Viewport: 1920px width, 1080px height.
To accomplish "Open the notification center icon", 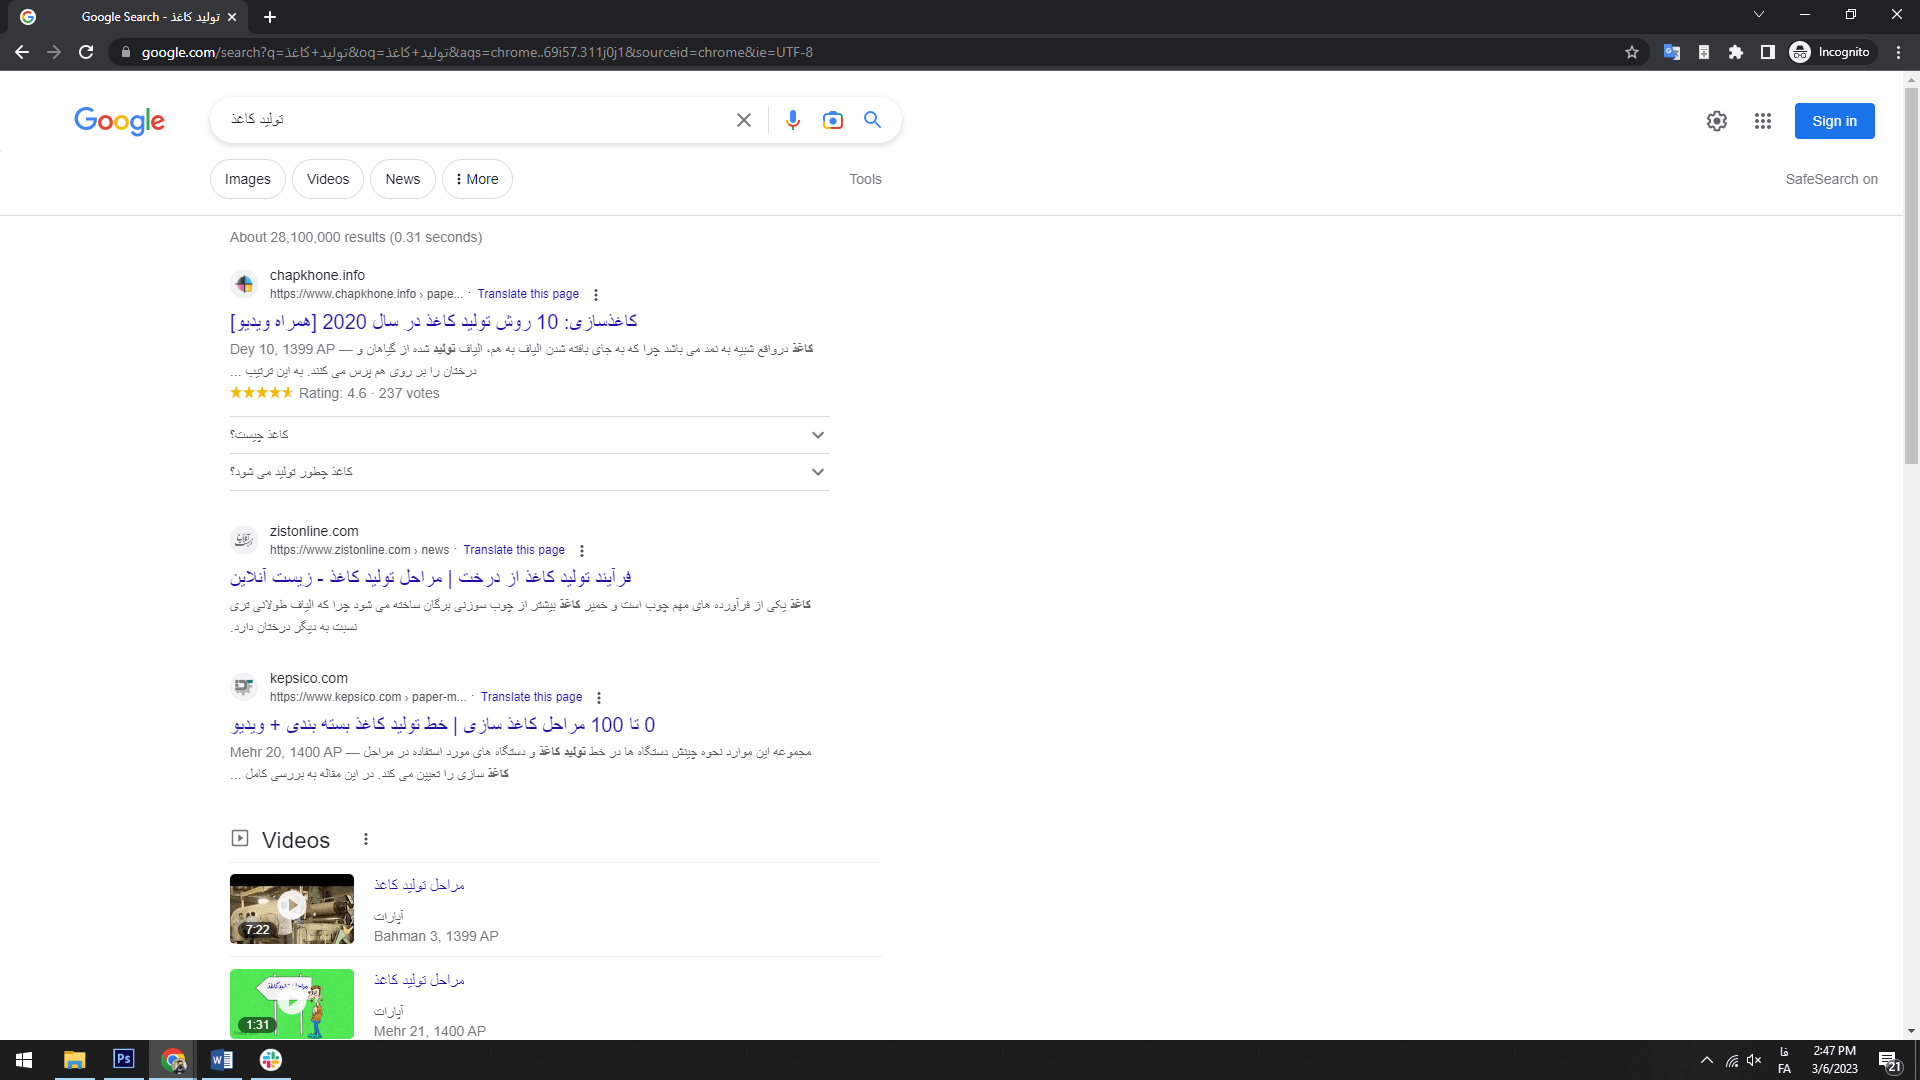I will tap(1889, 1061).
